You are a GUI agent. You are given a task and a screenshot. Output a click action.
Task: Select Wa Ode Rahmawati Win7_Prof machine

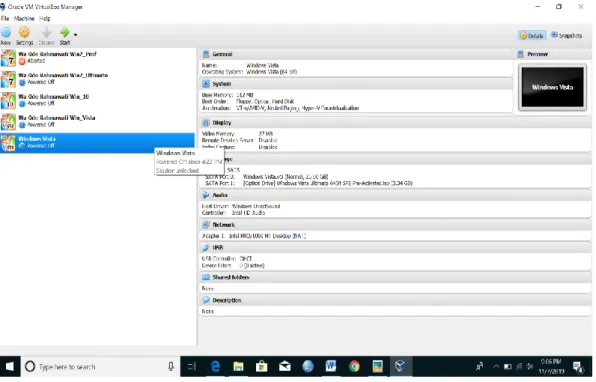point(98,58)
